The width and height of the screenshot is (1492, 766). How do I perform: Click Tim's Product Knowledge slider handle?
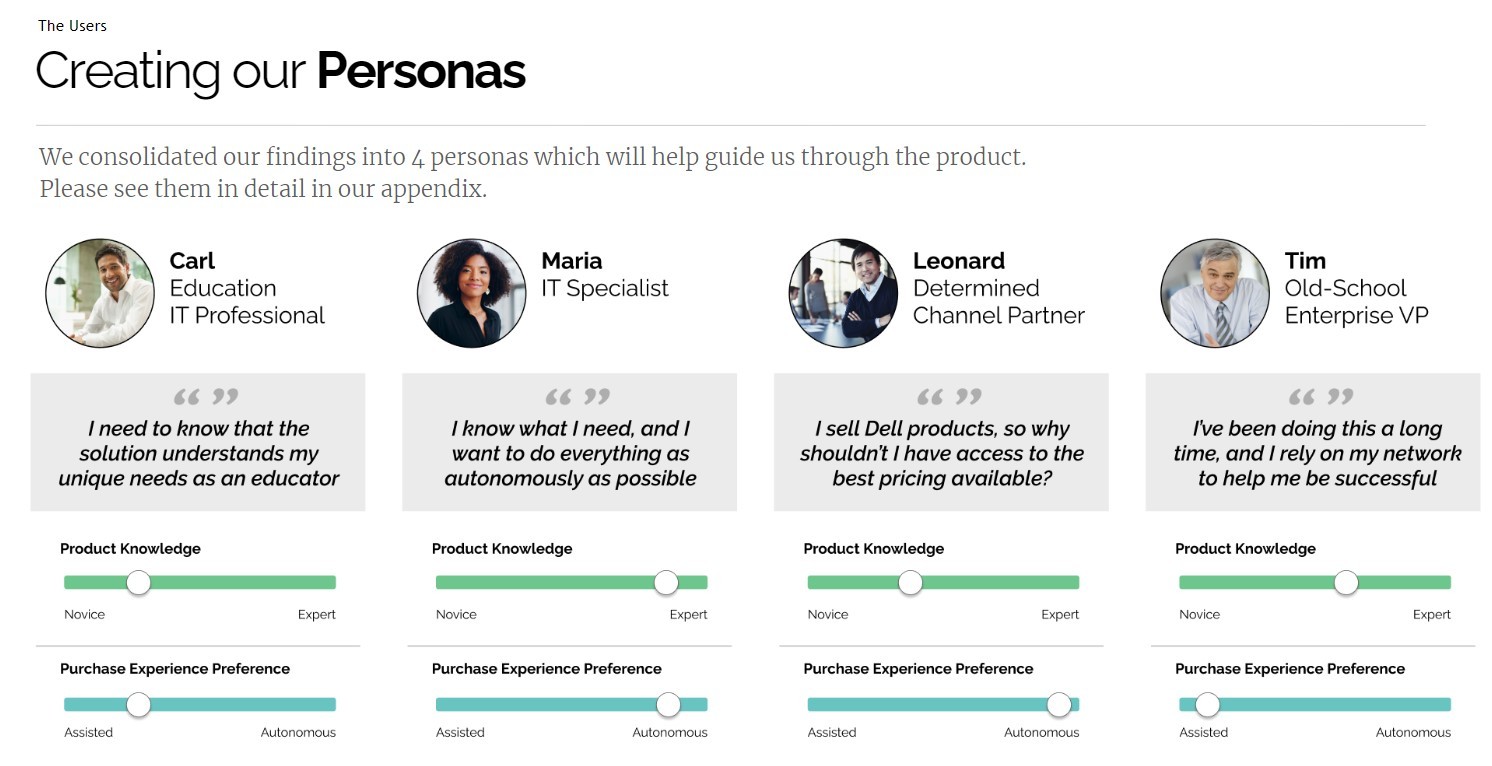pyautogui.click(x=1346, y=582)
